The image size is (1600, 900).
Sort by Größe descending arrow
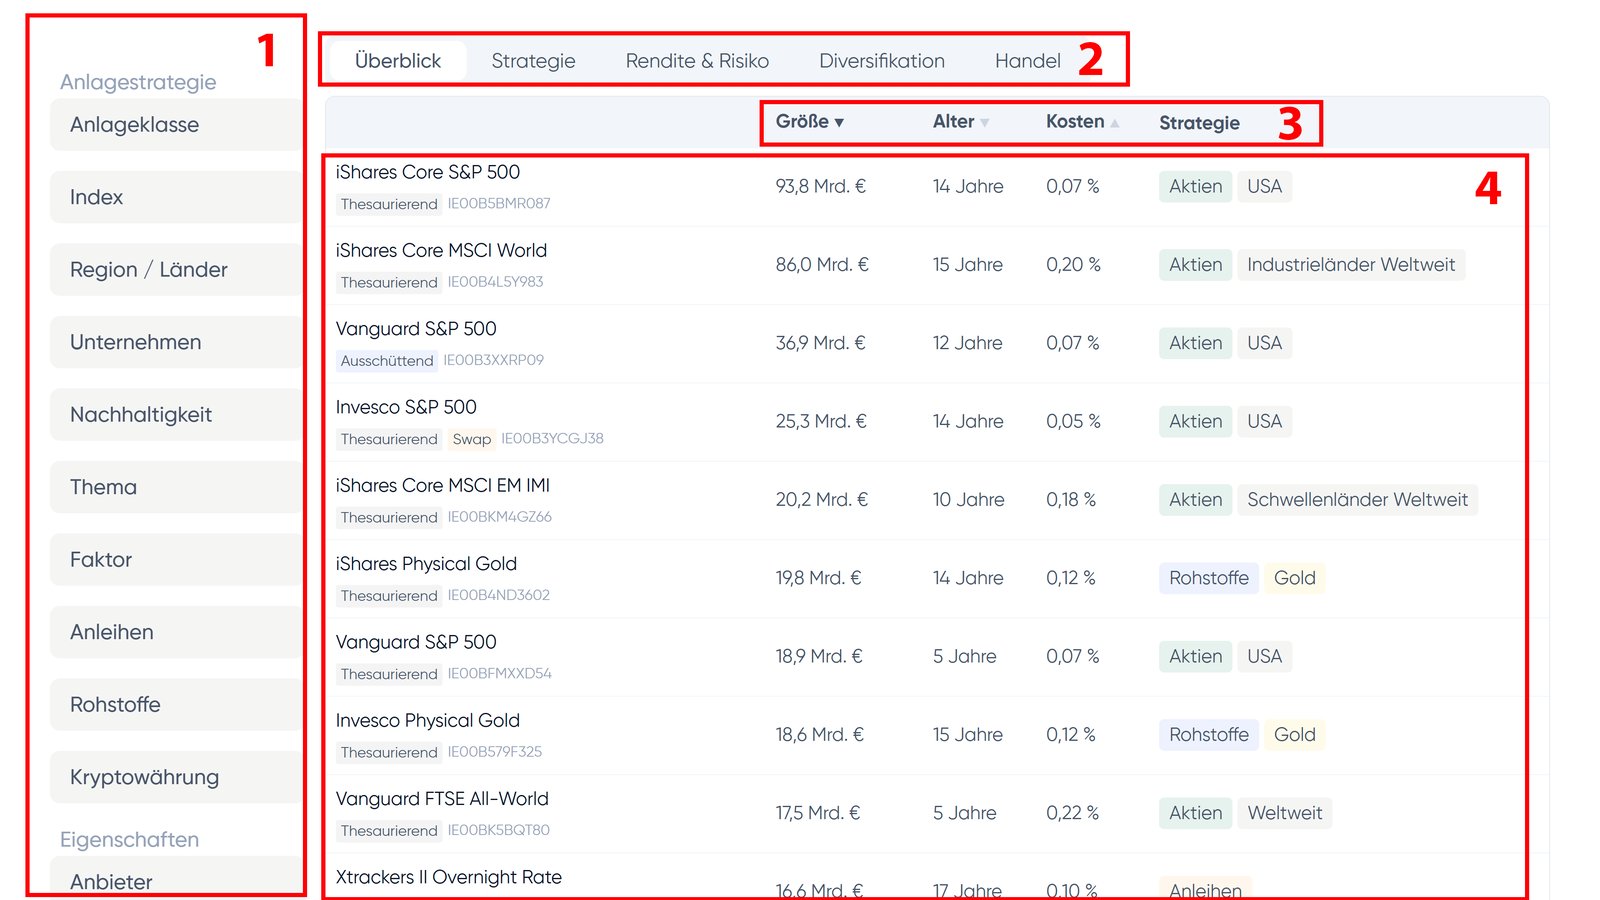click(x=839, y=123)
